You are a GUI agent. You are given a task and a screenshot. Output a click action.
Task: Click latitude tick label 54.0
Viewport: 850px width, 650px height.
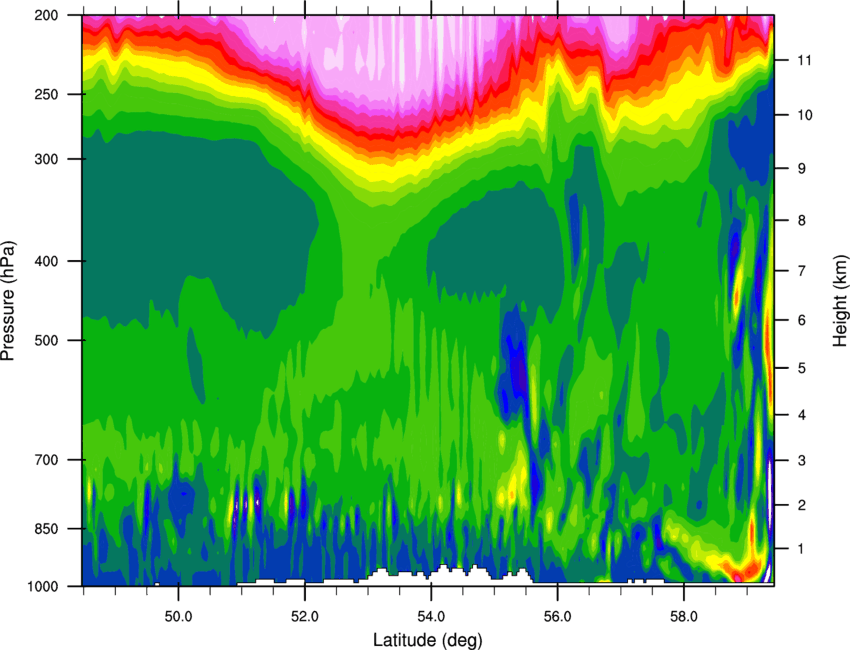[x=431, y=617]
